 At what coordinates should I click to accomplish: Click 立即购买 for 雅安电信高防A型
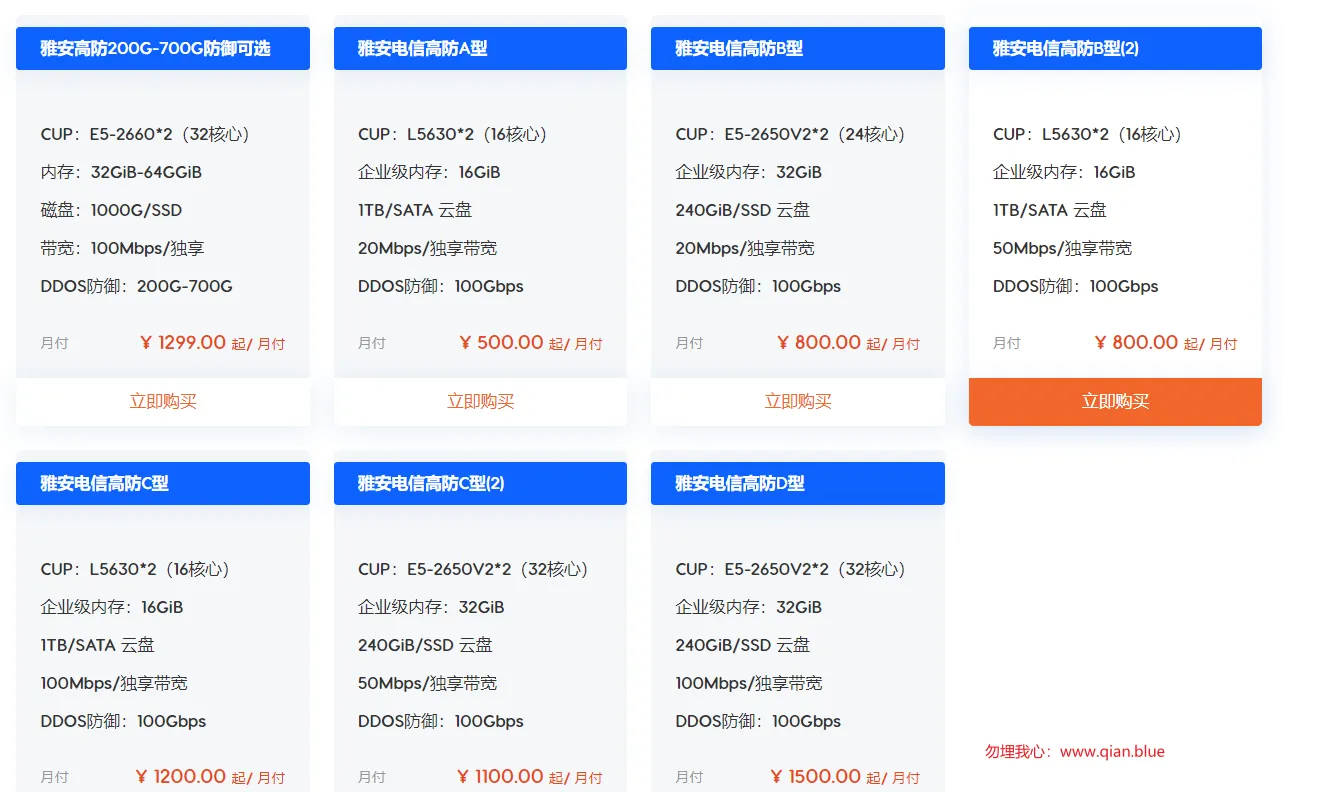[x=480, y=402]
